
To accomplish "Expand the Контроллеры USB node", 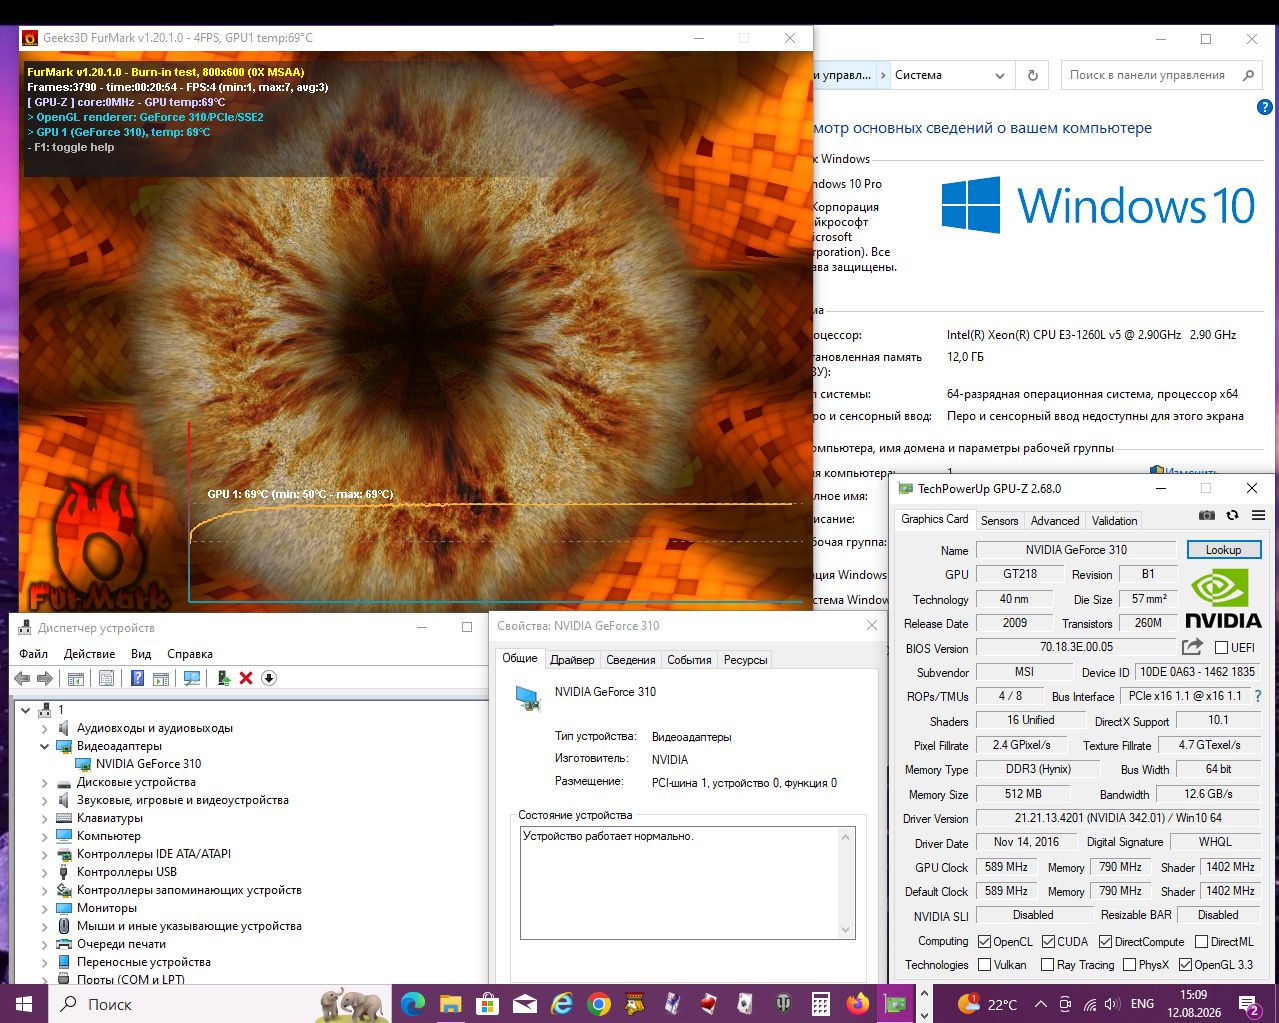I will (44, 872).
